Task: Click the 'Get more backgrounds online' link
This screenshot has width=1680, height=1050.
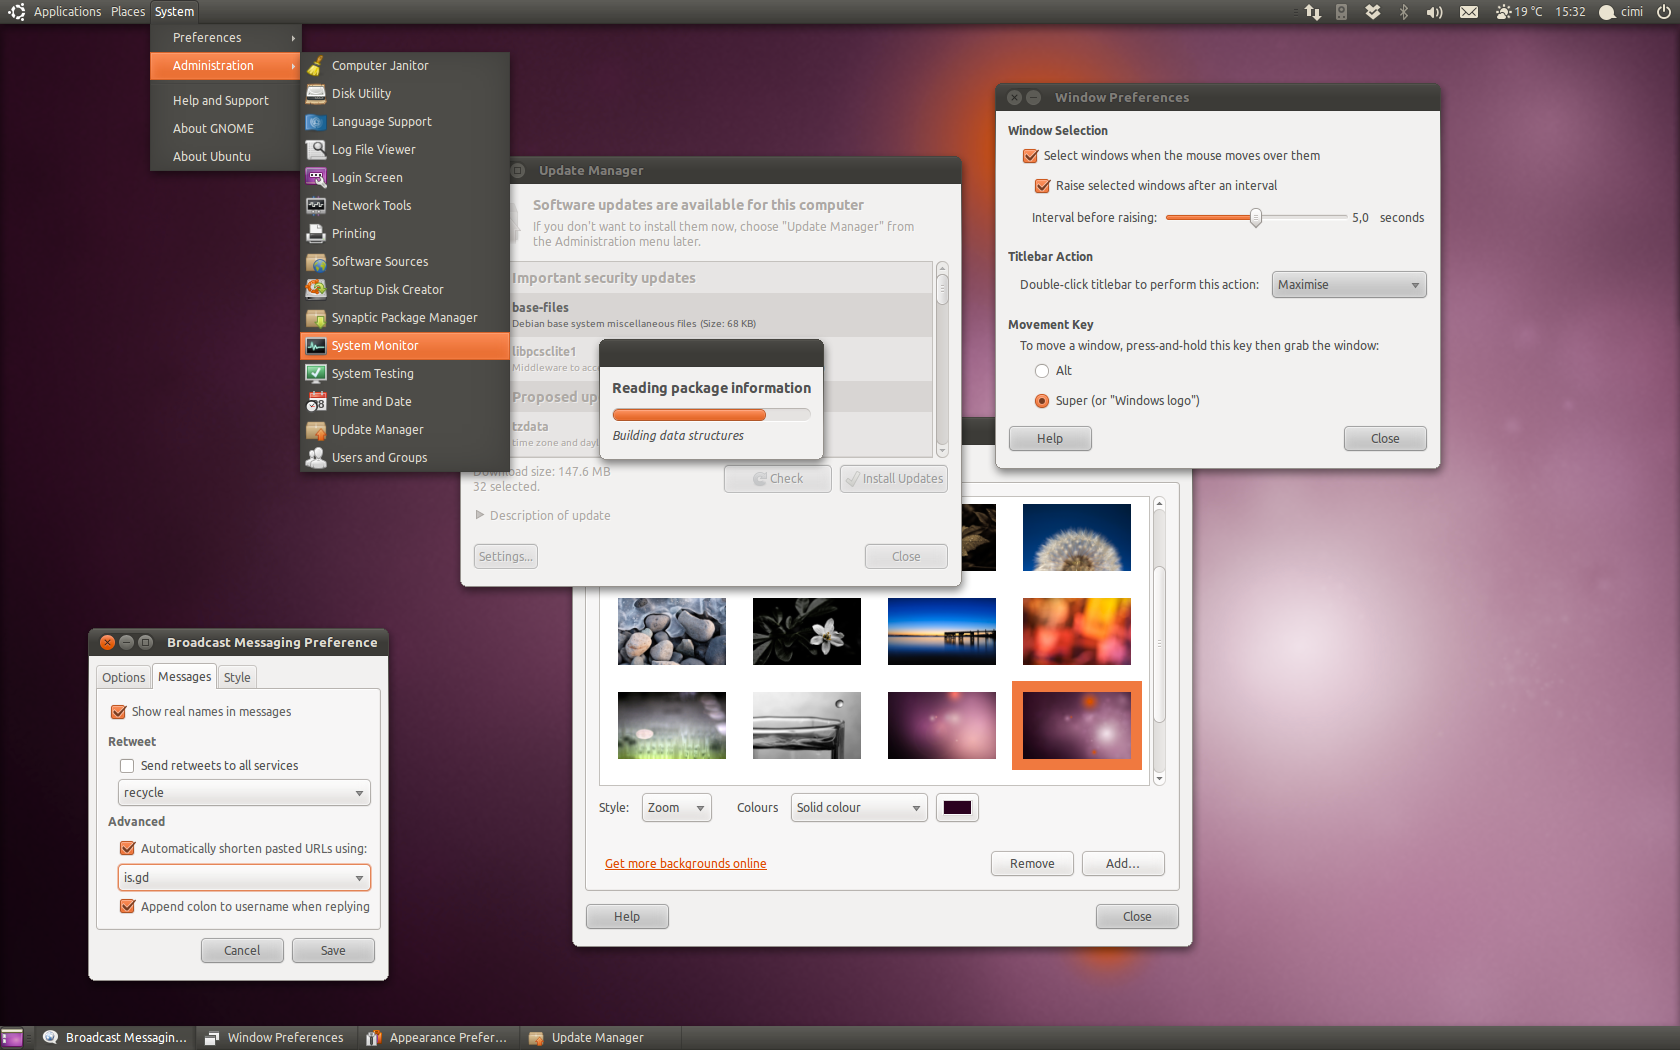Action: (x=685, y=864)
